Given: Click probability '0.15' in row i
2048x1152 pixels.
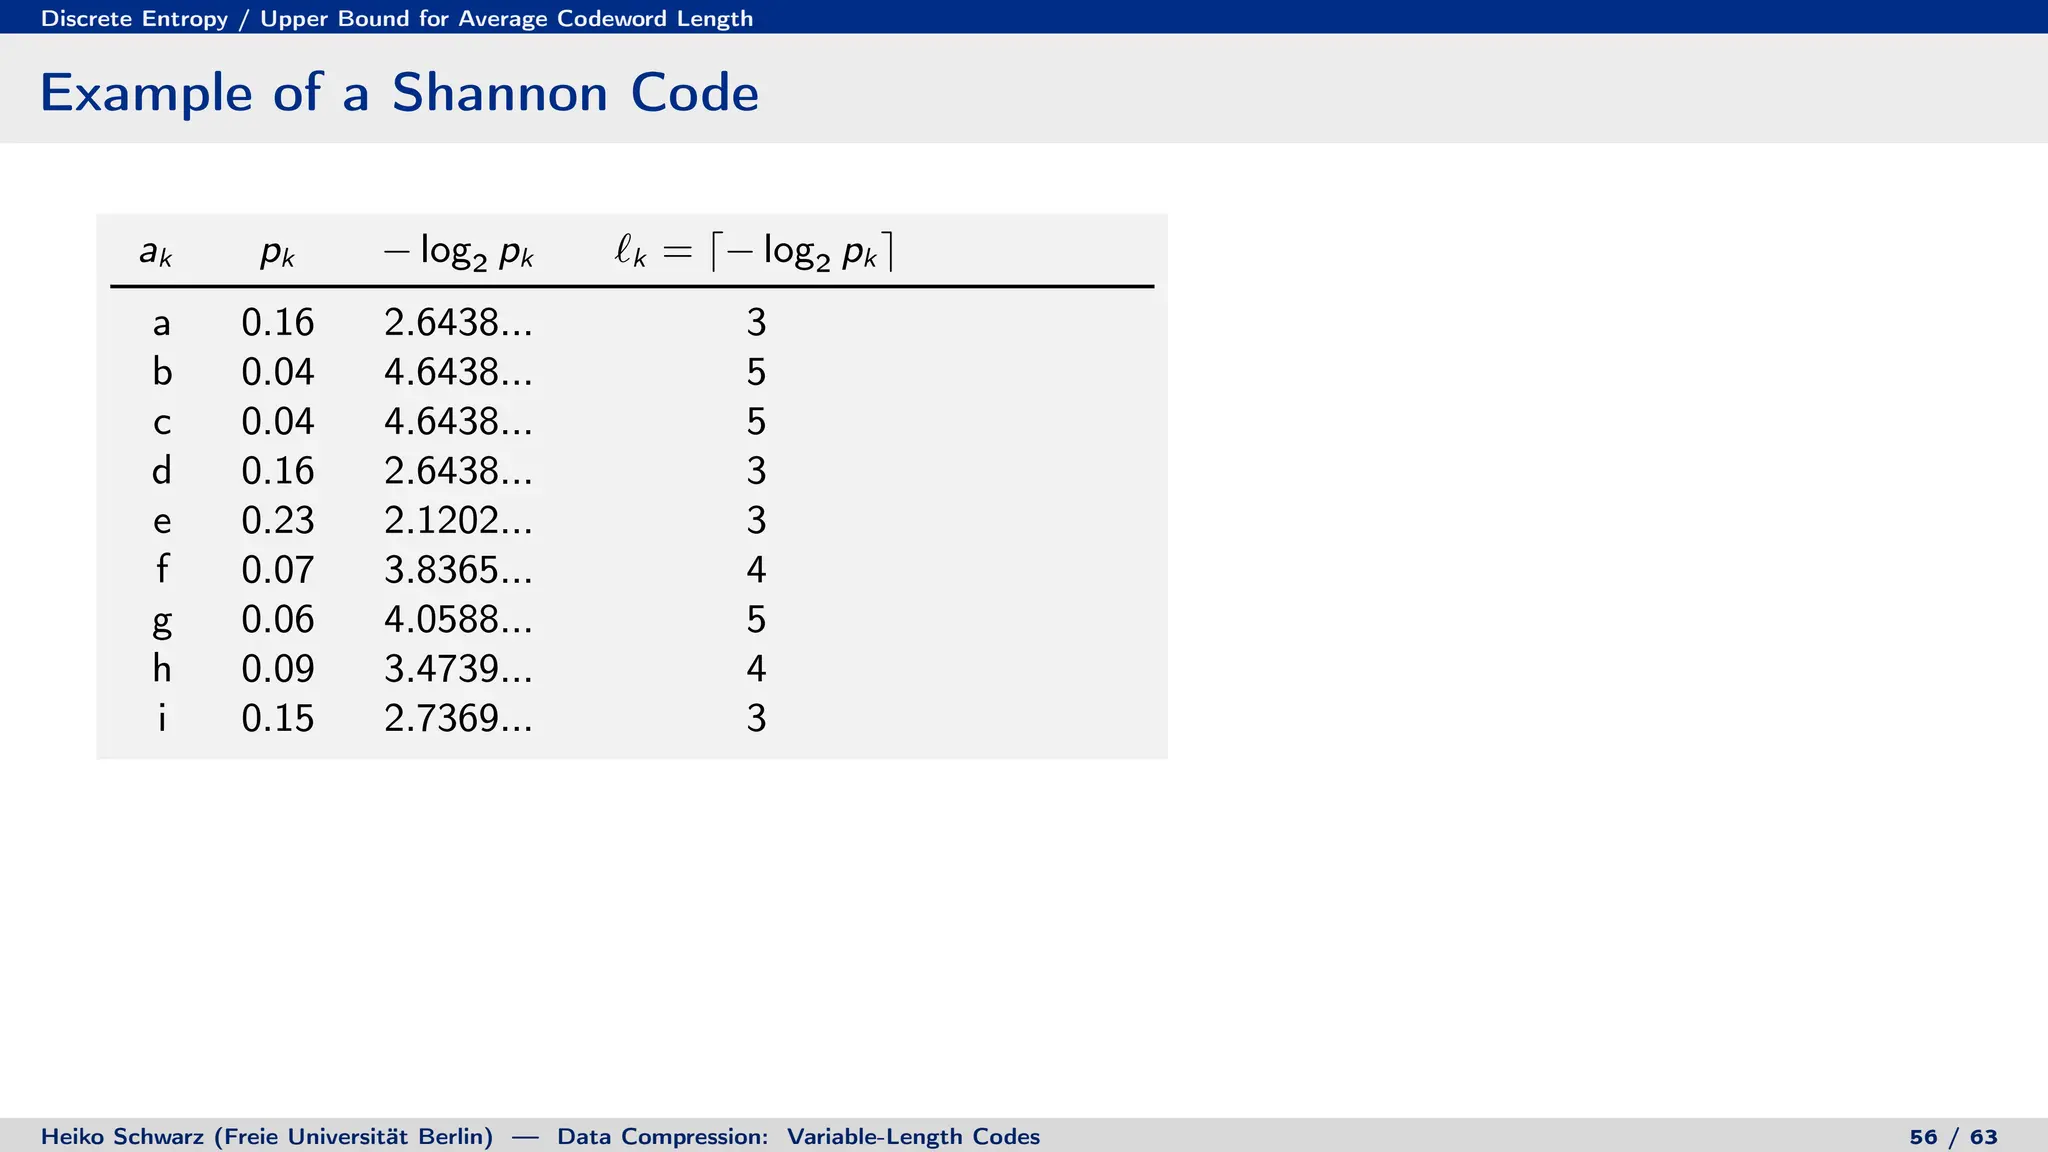Looking at the screenshot, I should 278,718.
